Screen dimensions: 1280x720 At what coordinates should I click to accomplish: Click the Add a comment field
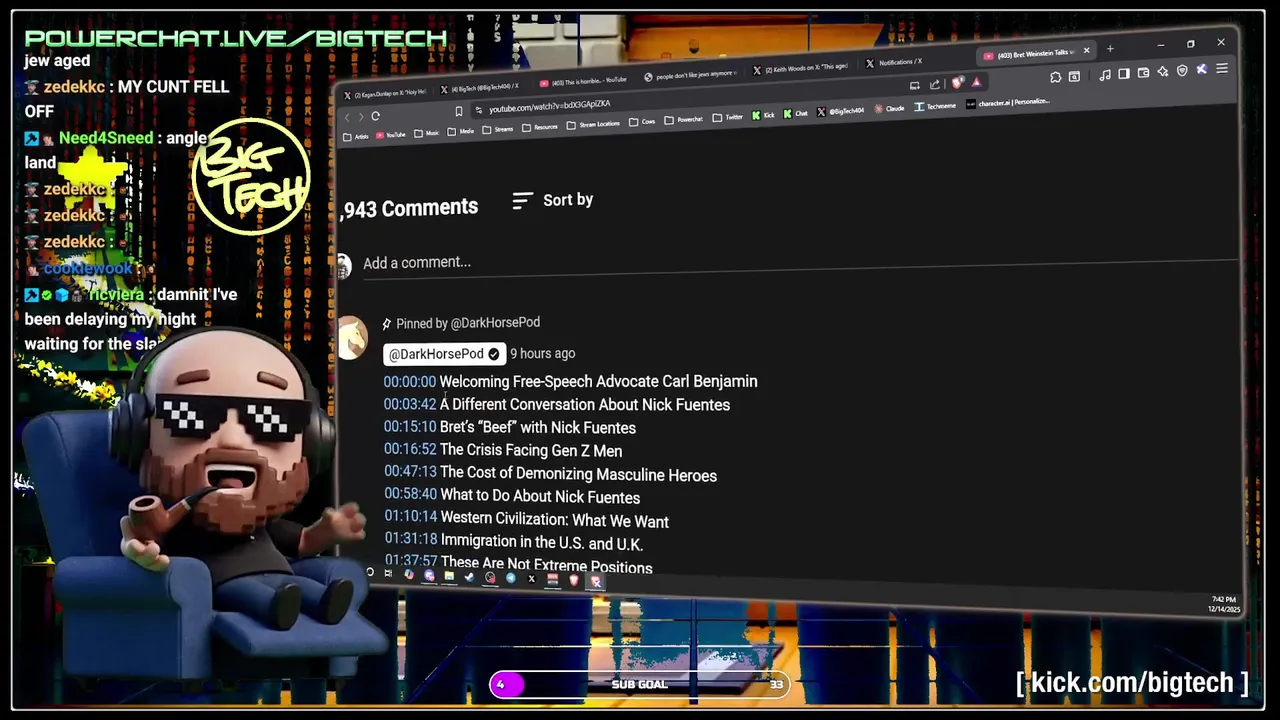coord(800,263)
